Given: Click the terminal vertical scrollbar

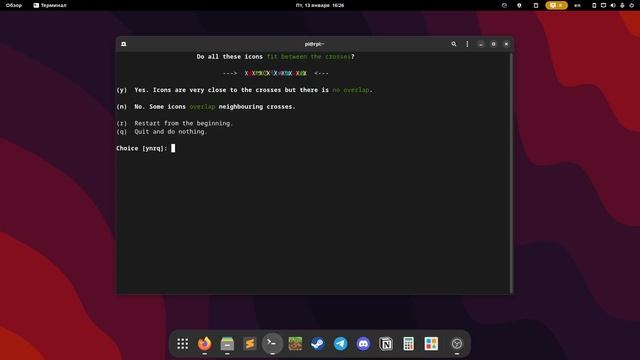Looking at the screenshot, I should [511, 173].
